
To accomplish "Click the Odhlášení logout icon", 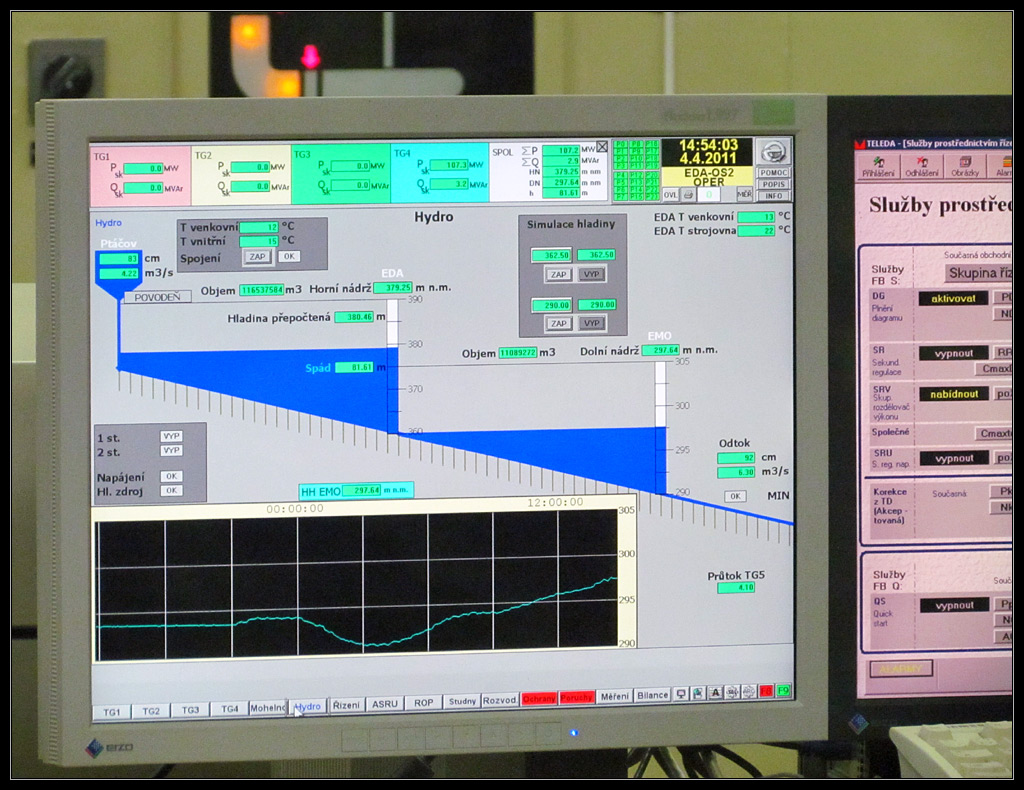I will click(921, 163).
